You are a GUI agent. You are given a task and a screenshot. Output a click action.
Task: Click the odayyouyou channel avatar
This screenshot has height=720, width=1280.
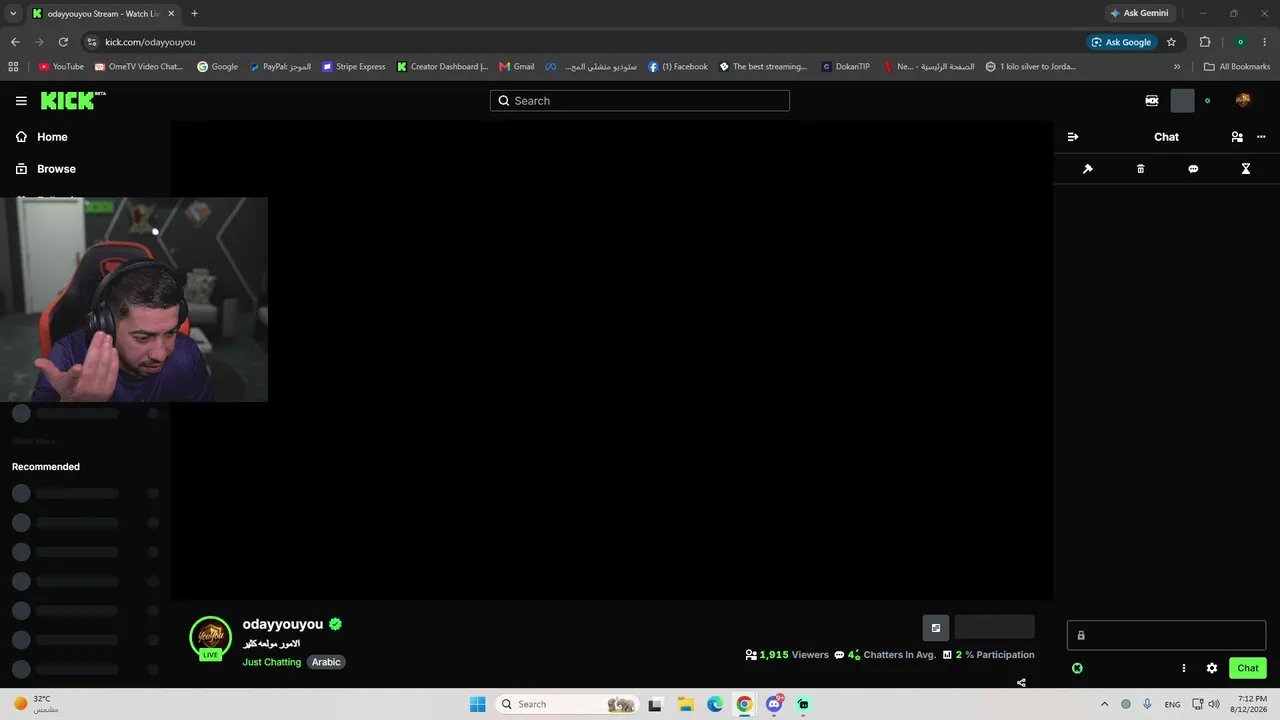pyautogui.click(x=210, y=637)
